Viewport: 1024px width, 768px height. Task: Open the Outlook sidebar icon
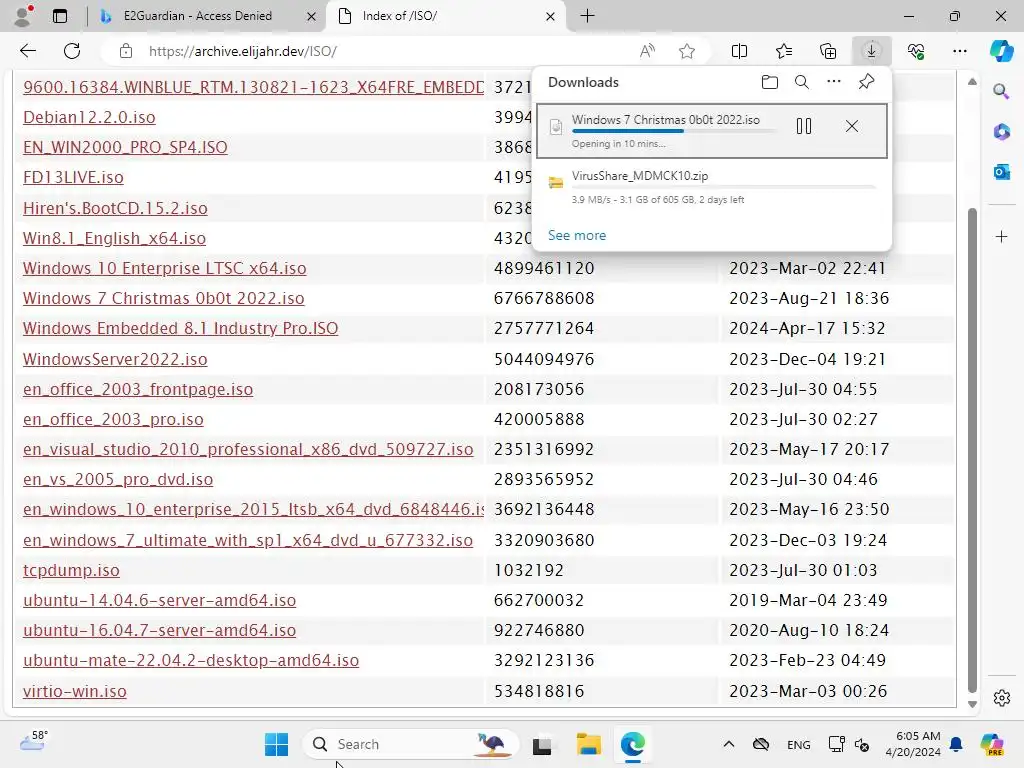[1001, 172]
